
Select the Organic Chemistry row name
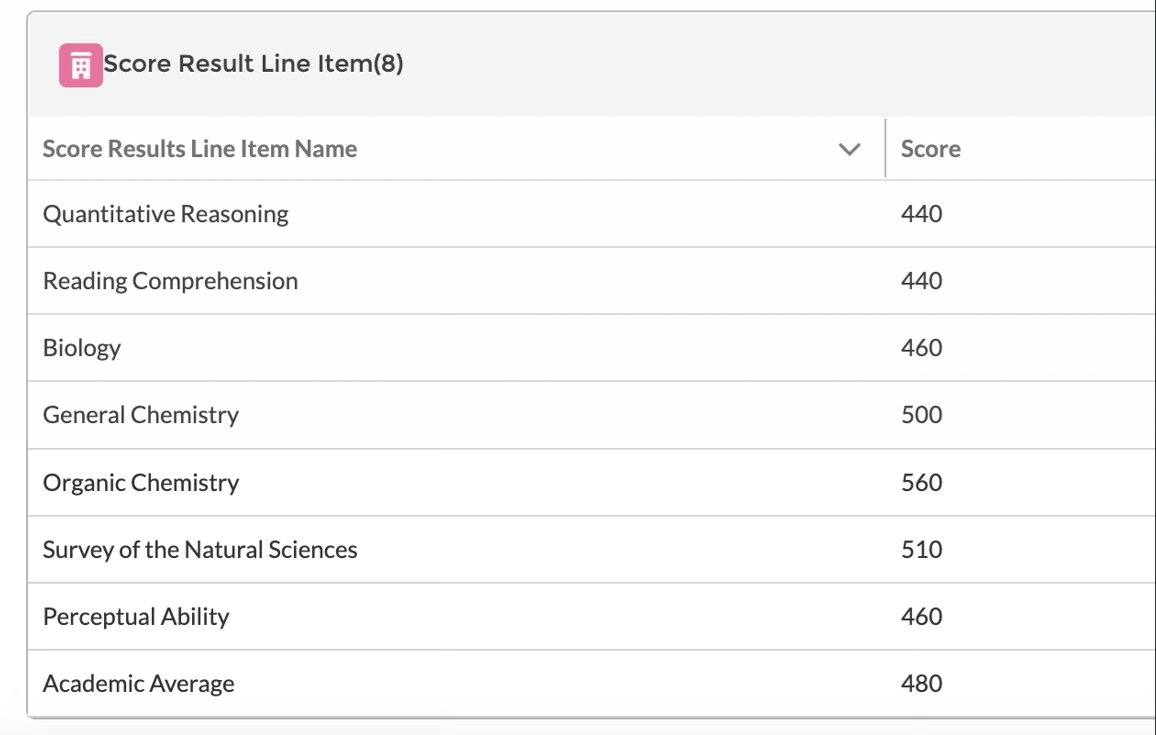click(x=141, y=483)
